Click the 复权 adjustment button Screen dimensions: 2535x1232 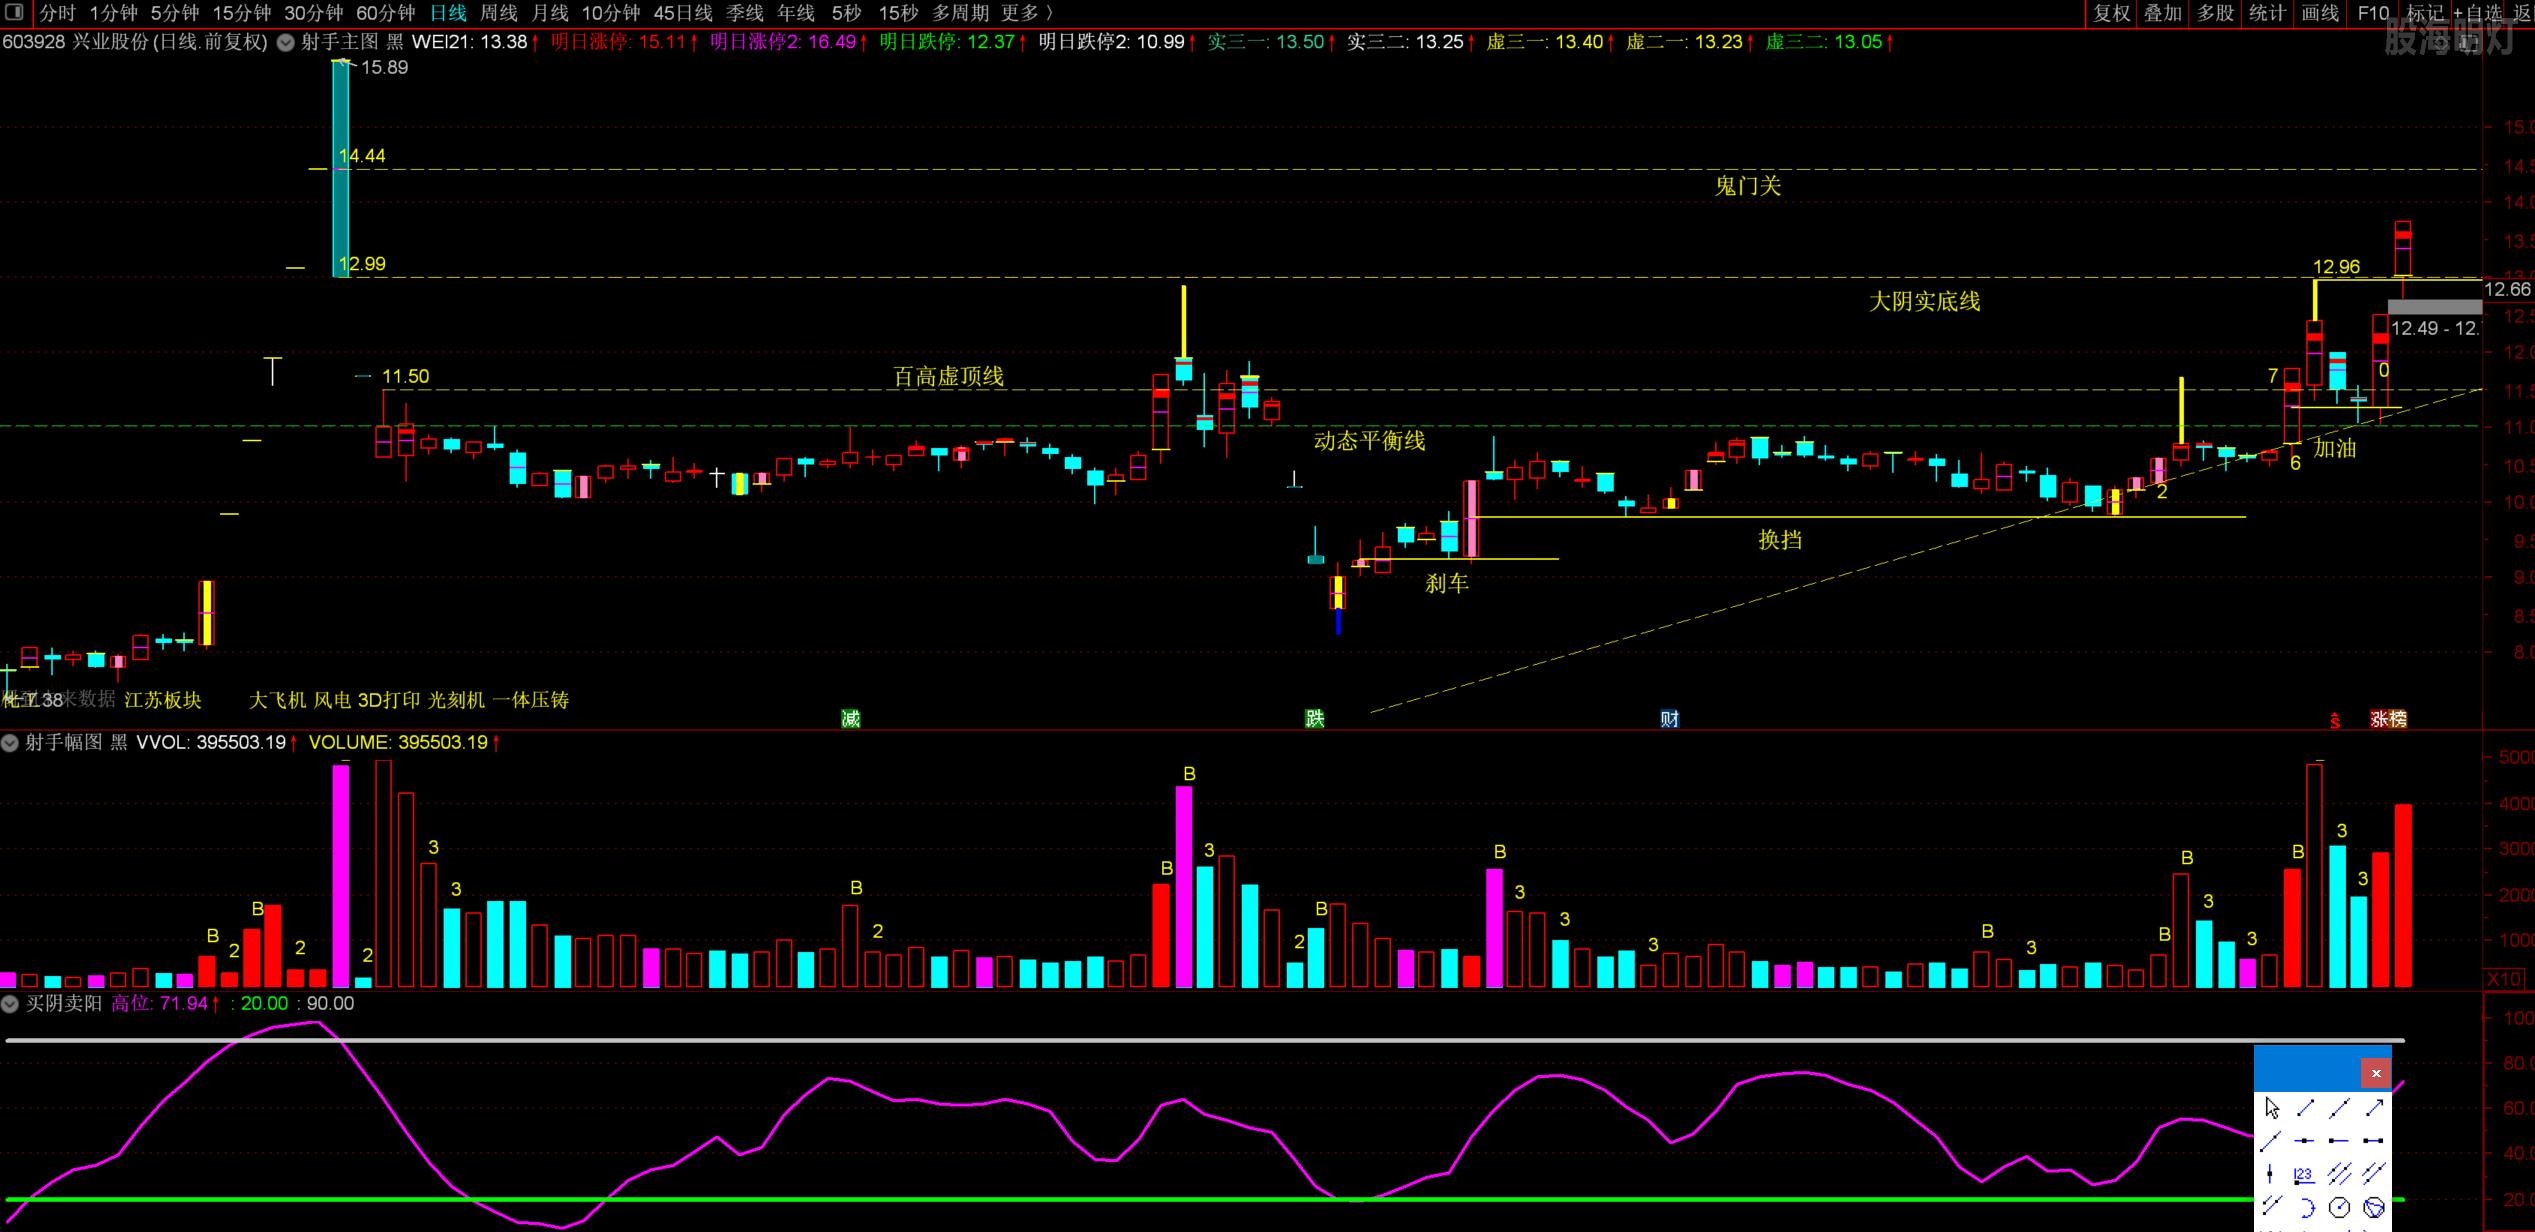tap(2111, 12)
